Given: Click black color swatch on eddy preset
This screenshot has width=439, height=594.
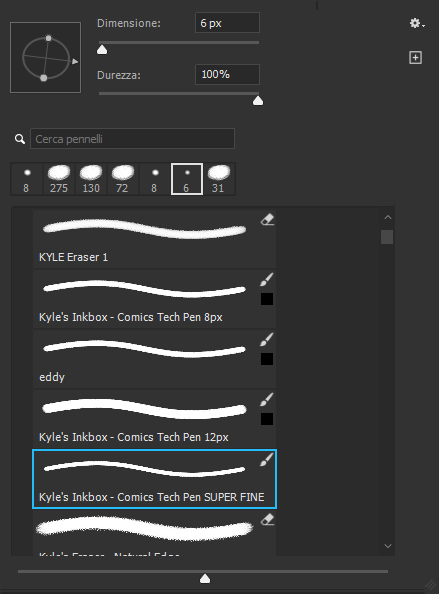Looking at the screenshot, I should 267,359.
